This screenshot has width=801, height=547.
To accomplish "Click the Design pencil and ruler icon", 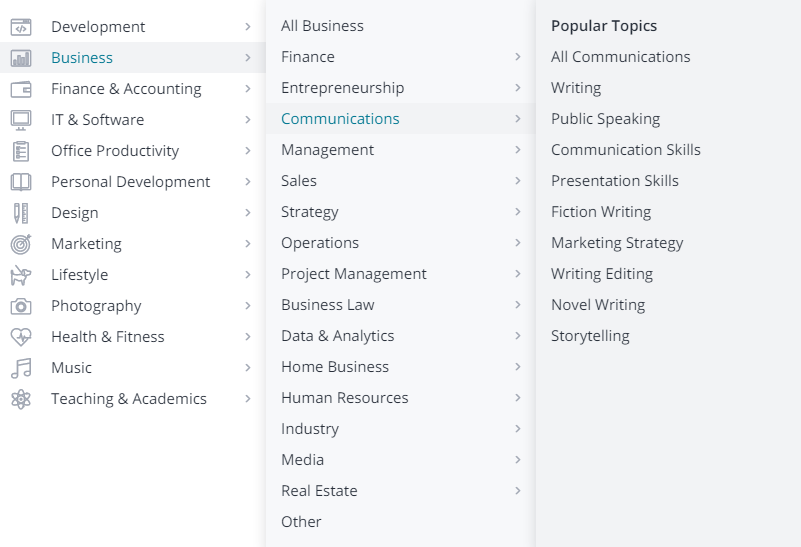I will pyautogui.click(x=21, y=213).
